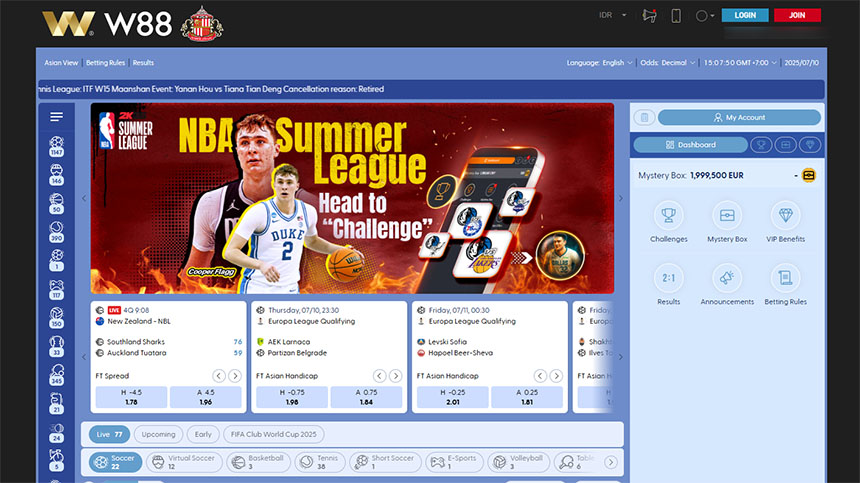Image resolution: width=860 pixels, height=483 pixels.
Task: Select the Early tab
Action: pyautogui.click(x=203, y=434)
